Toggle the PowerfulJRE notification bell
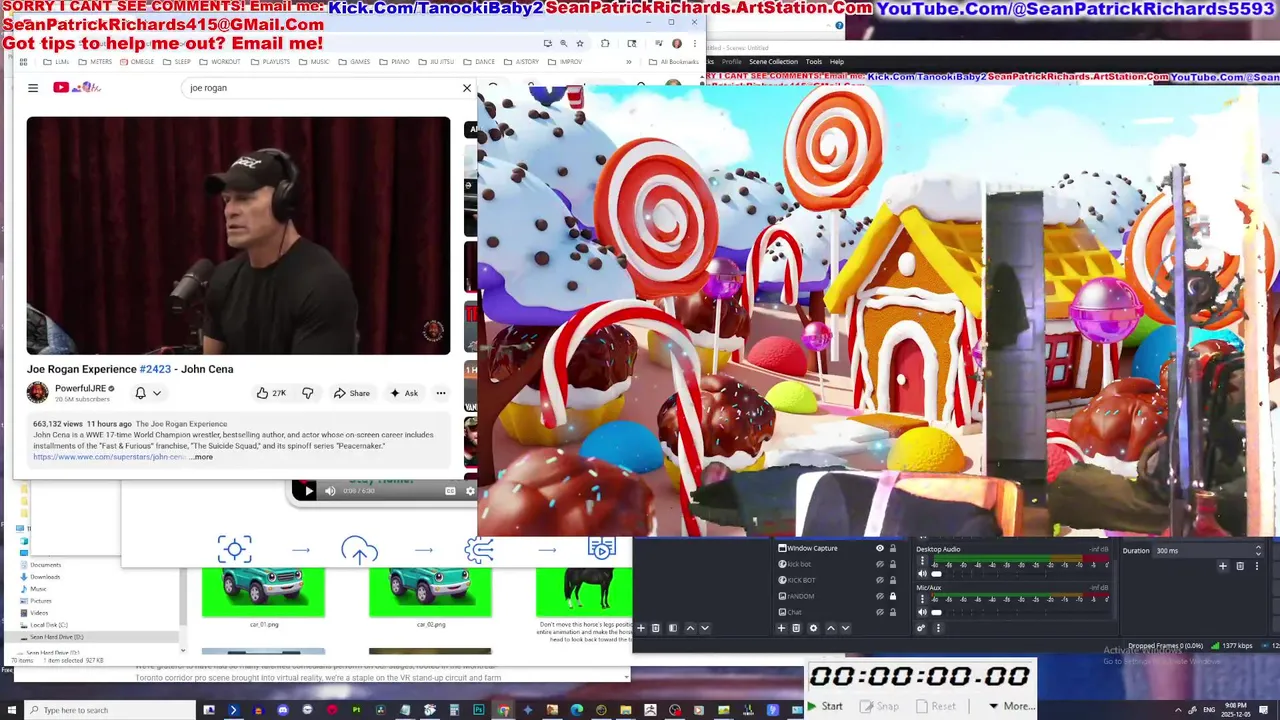Viewport: 1280px width, 720px height. [x=140, y=393]
